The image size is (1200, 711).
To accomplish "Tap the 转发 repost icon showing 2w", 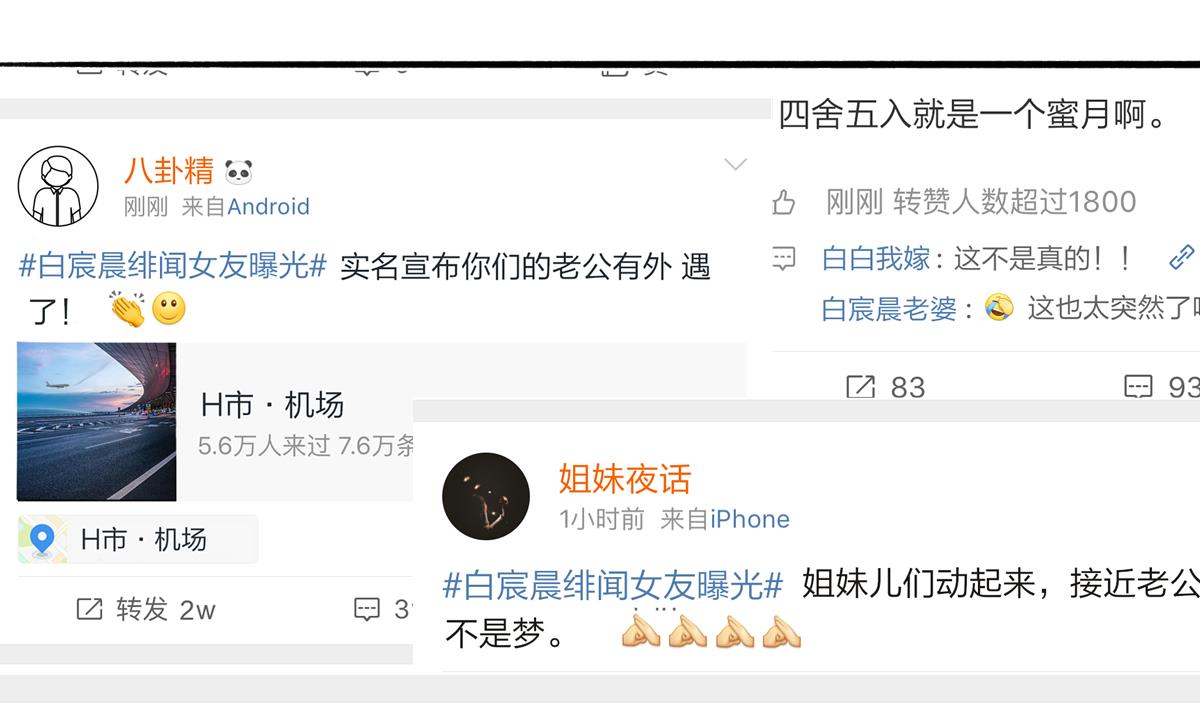I will pos(88,609).
